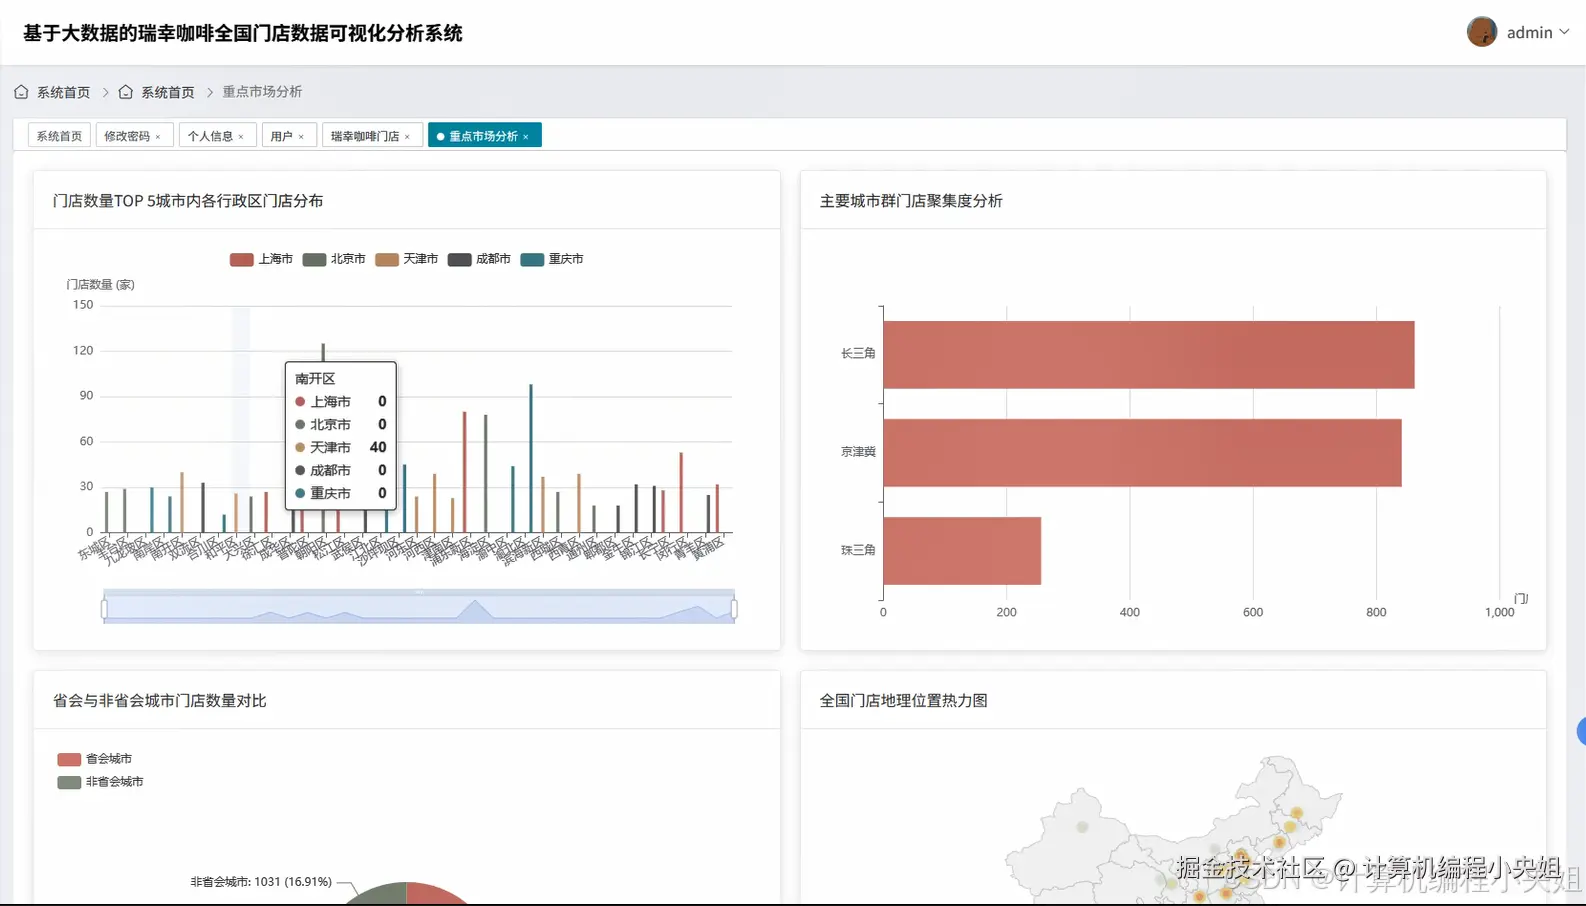This screenshot has height=906, width=1586.
Task: Click the right data zoom slider handle
Action: [734, 608]
